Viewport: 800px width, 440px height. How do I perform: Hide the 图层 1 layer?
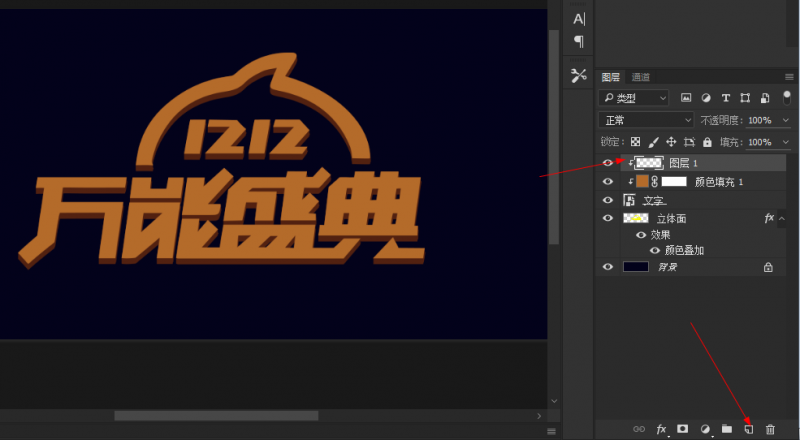pos(608,163)
